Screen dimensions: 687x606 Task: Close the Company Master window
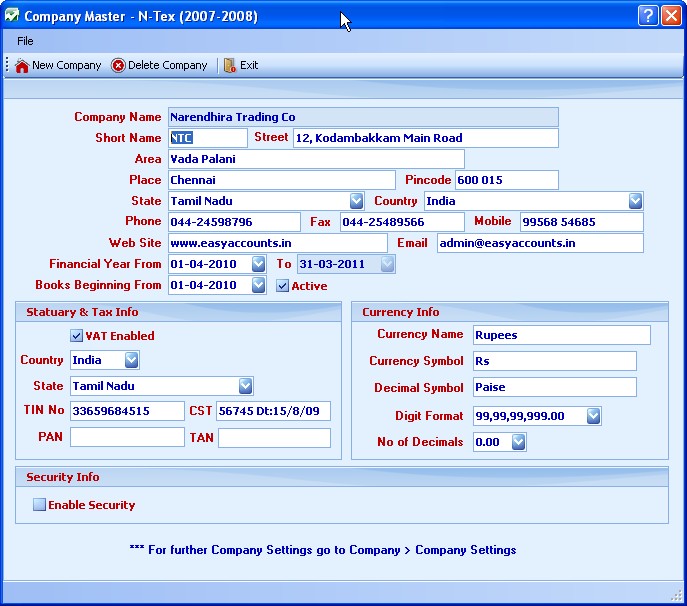coord(671,16)
